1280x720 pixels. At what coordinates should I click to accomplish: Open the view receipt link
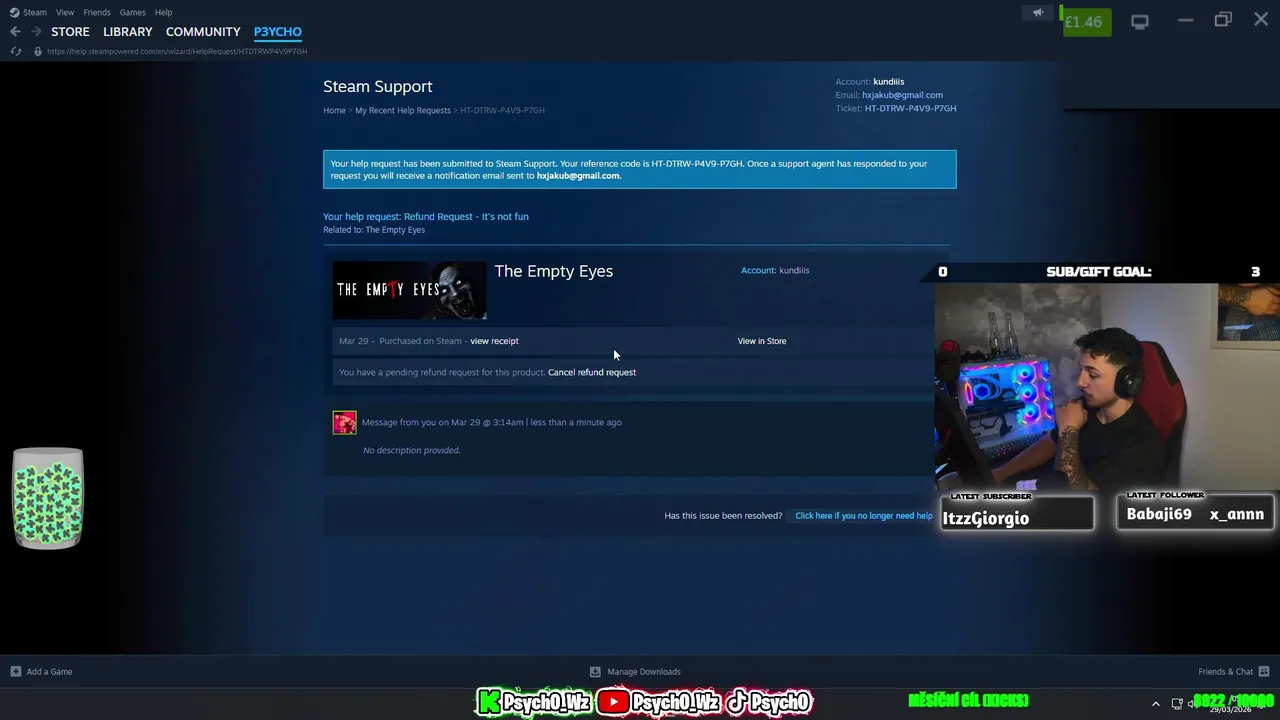[x=494, y=341]
